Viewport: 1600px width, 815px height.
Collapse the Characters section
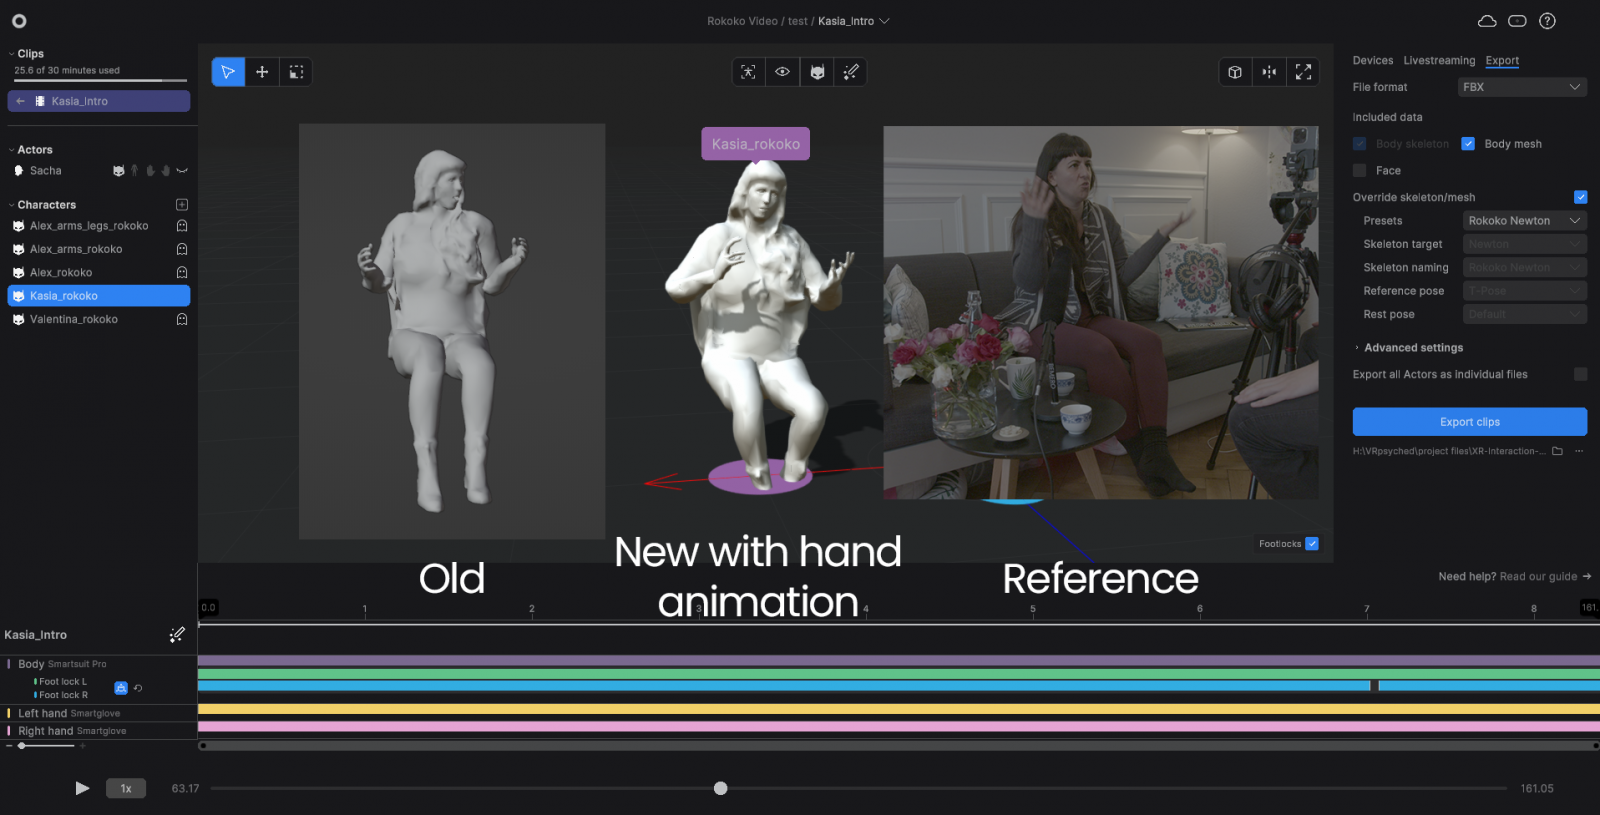pos(11,205)
